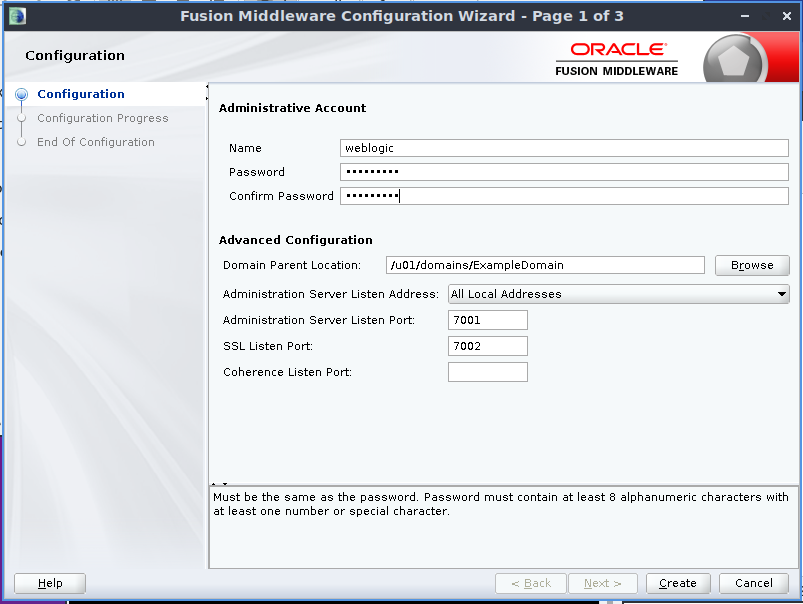This screenshot has width=803, height=604.
Task: Select the Configuration step in sidebar
Action: pyautogui.click(x=81, y=94)
